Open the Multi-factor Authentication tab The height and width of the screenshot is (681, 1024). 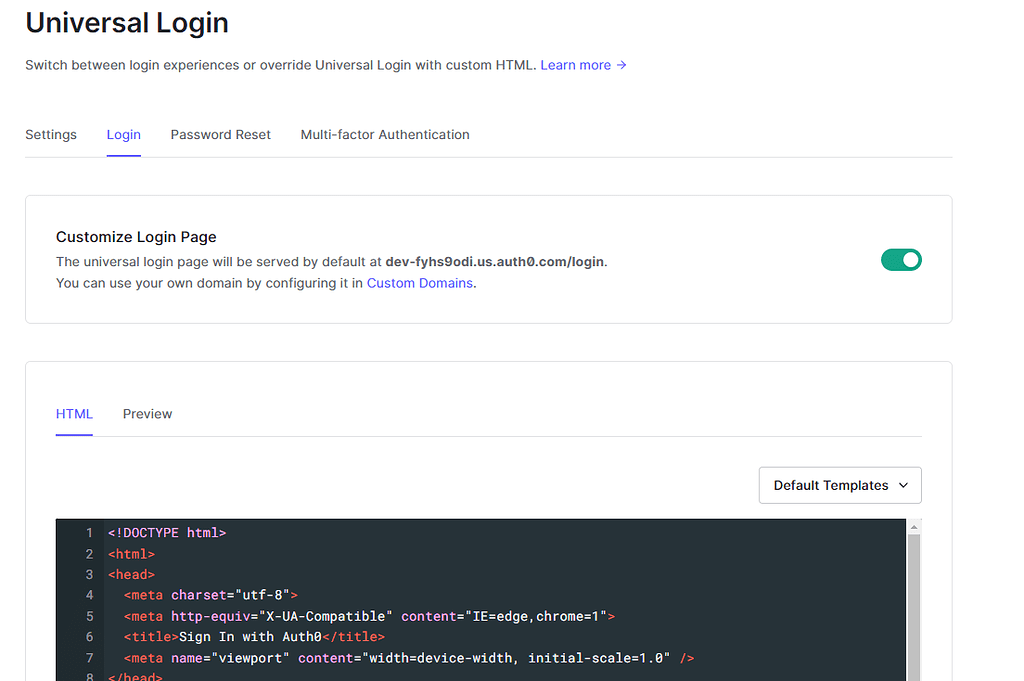tap(384, 134)
